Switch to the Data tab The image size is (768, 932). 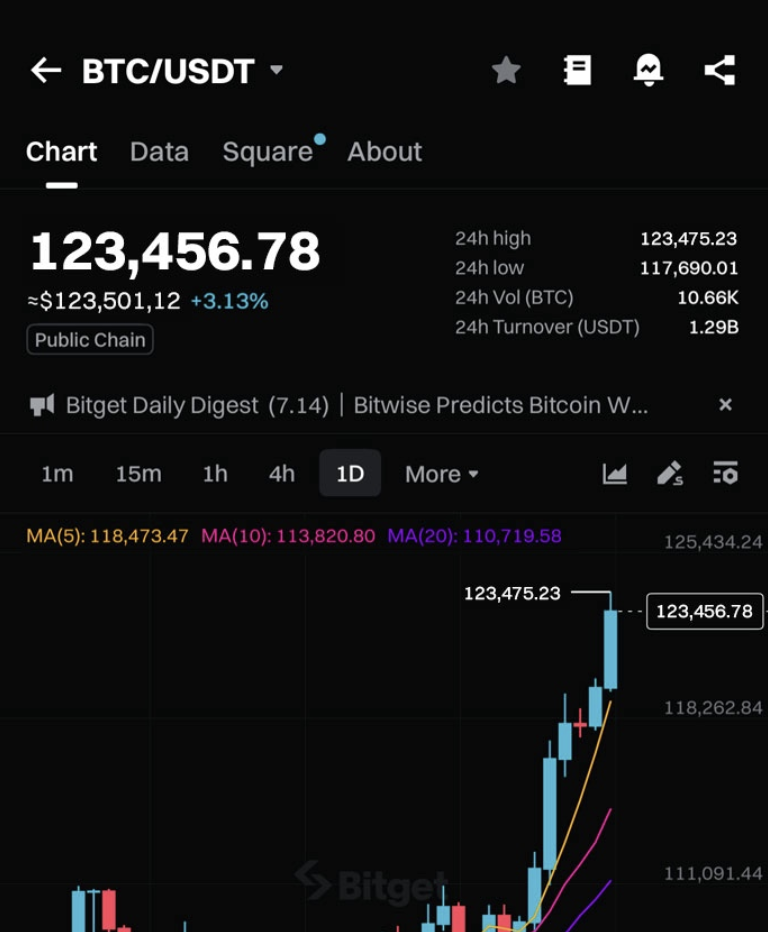point(159,152)
